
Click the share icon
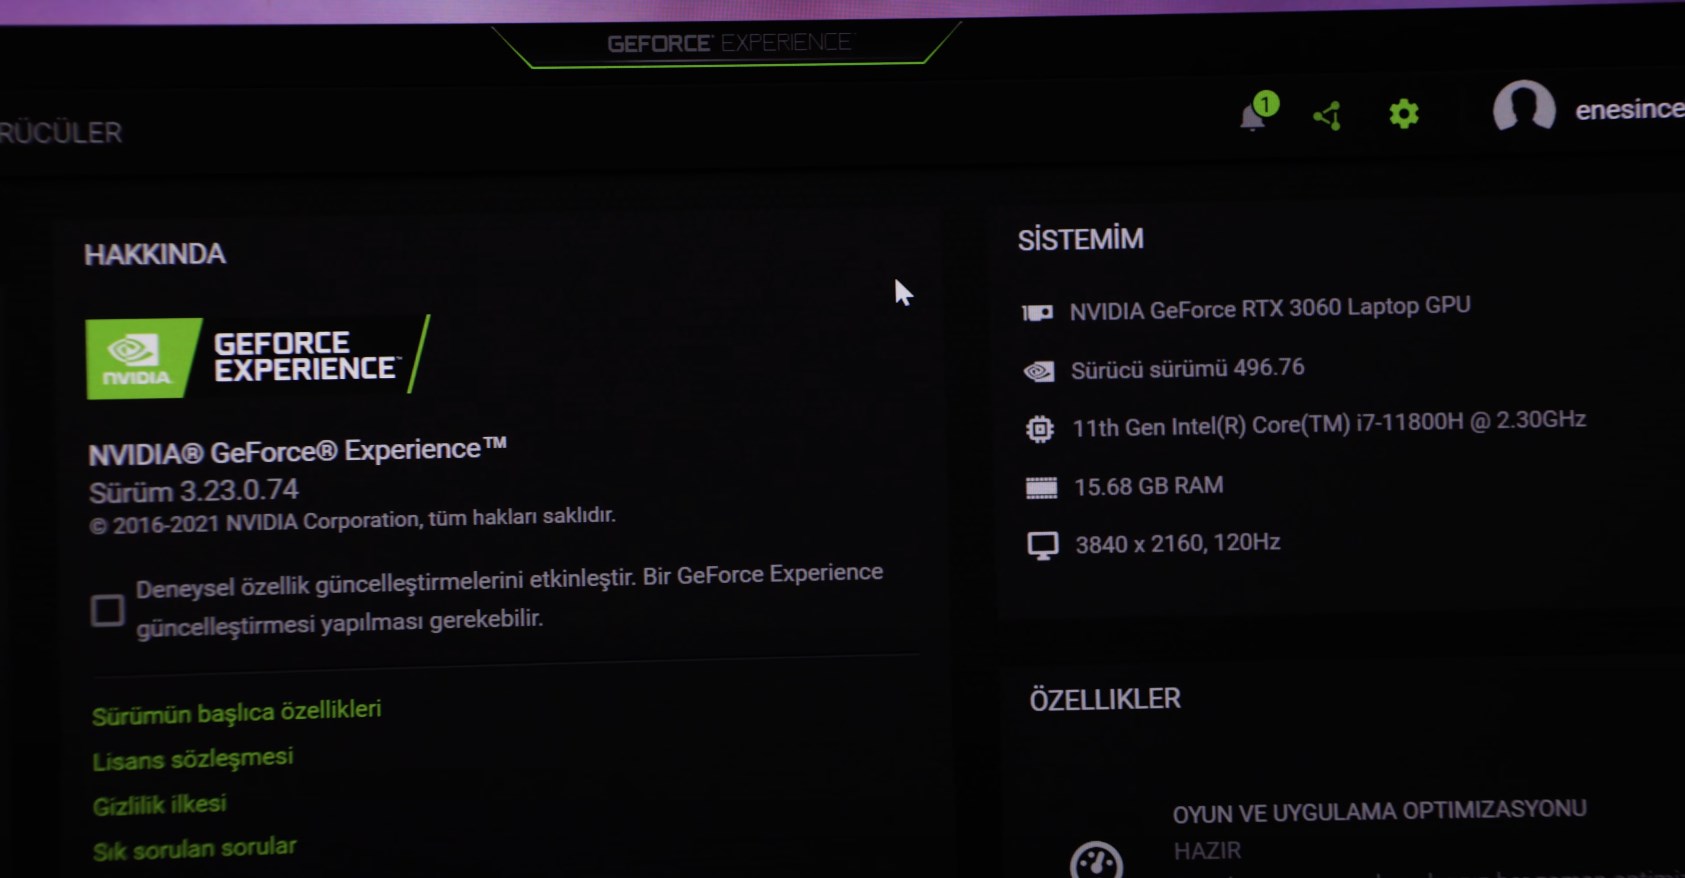coord(1328,116)
